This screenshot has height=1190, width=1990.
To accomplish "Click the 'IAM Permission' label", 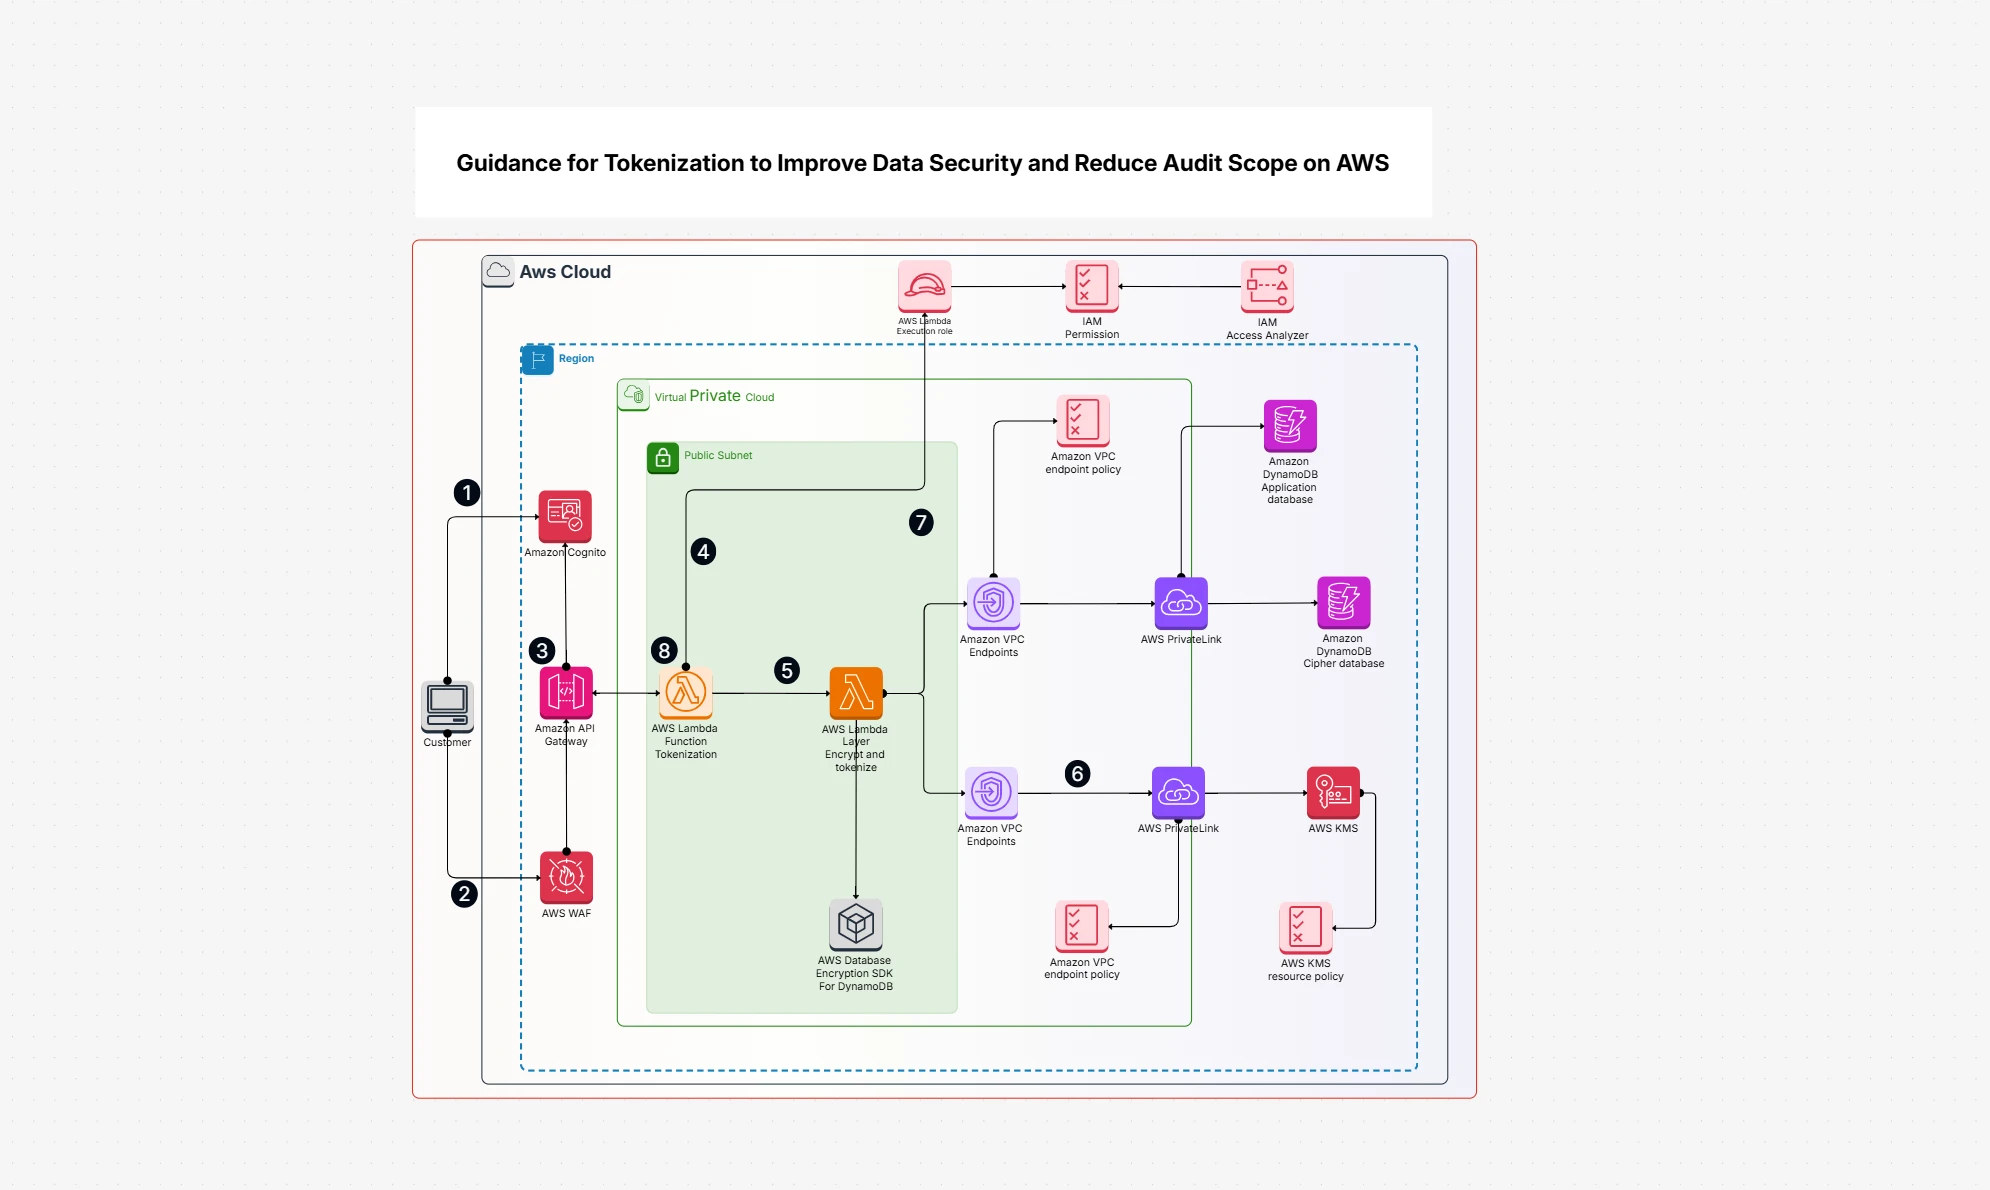I will [1092, 328].
